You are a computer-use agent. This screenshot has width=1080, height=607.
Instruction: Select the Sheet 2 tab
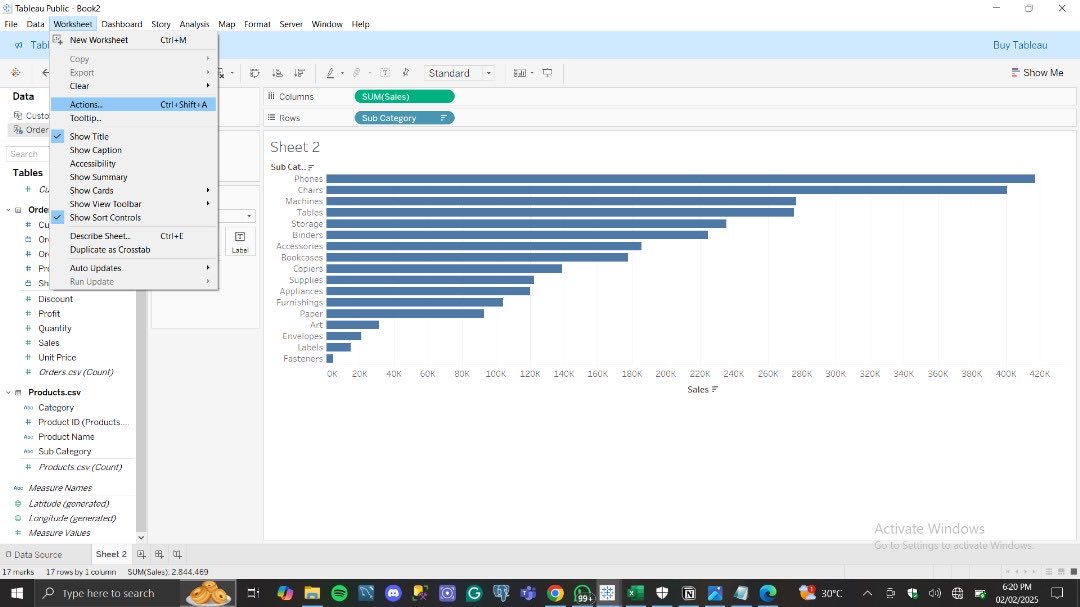coord(111,554)
